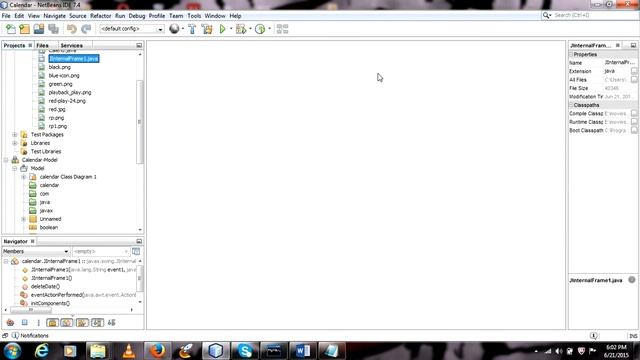Open the Members dropdown in Navigator

36,251
